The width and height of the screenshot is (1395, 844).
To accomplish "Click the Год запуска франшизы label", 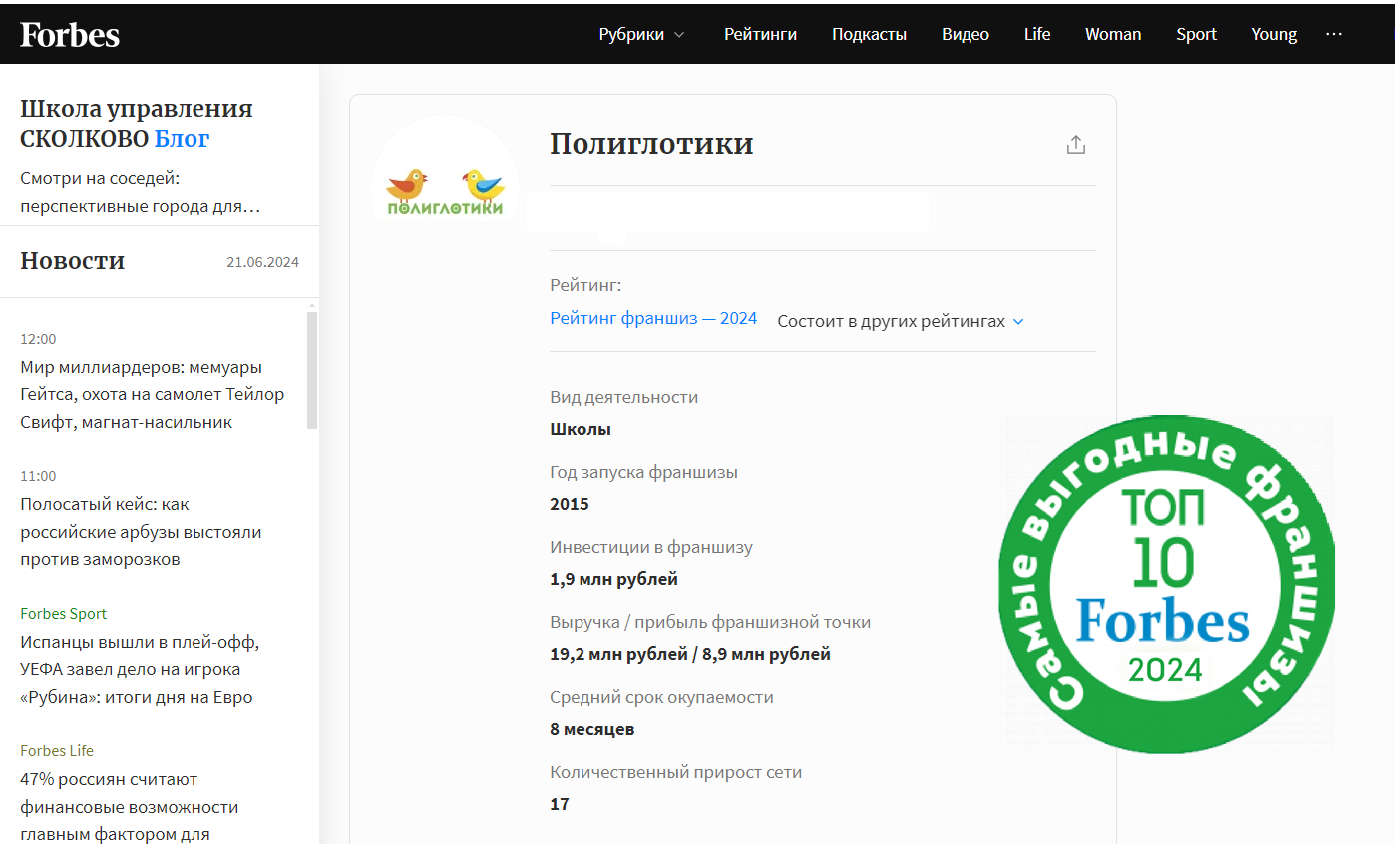I will point(644,472).
